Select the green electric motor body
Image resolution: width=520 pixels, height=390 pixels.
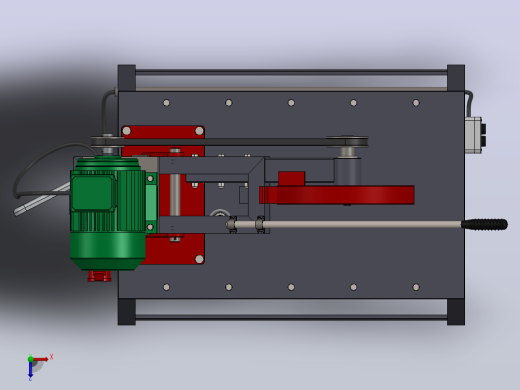pos(107,213)
